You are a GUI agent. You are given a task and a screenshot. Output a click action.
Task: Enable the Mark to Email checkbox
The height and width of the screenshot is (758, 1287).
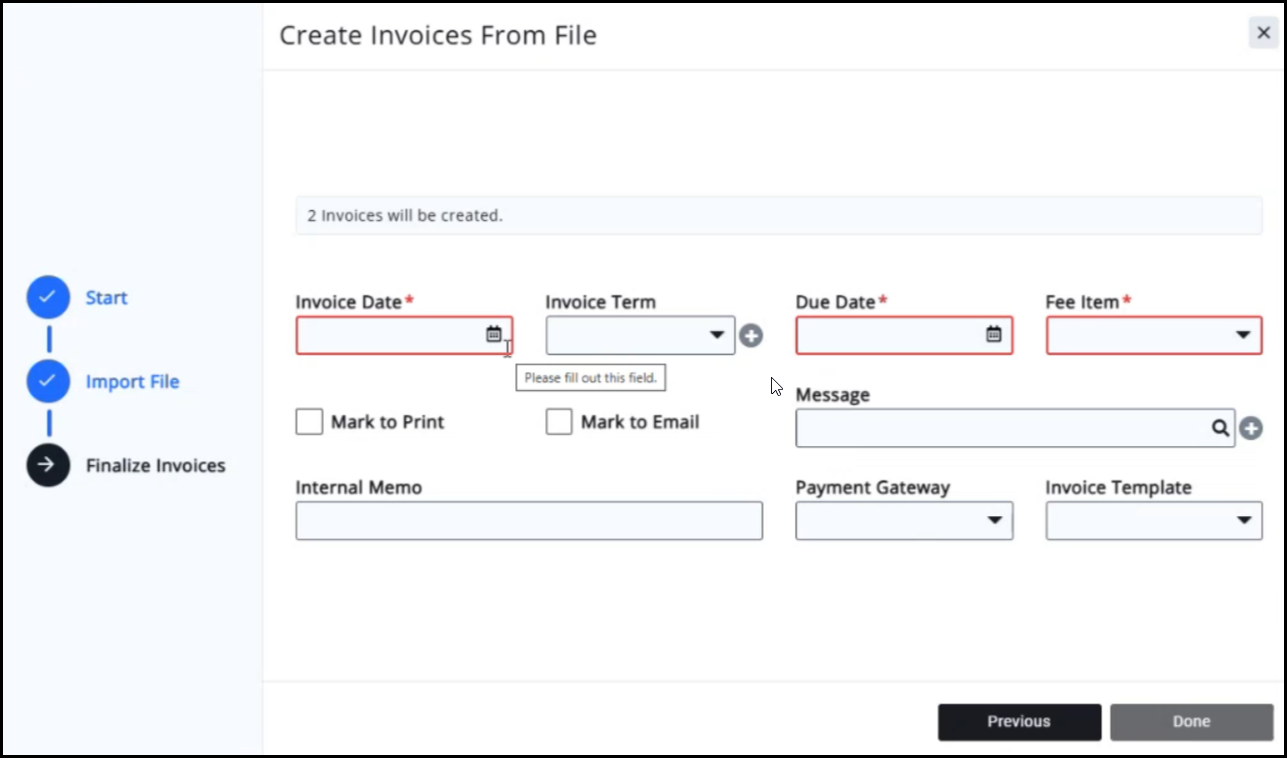(559, 422)
